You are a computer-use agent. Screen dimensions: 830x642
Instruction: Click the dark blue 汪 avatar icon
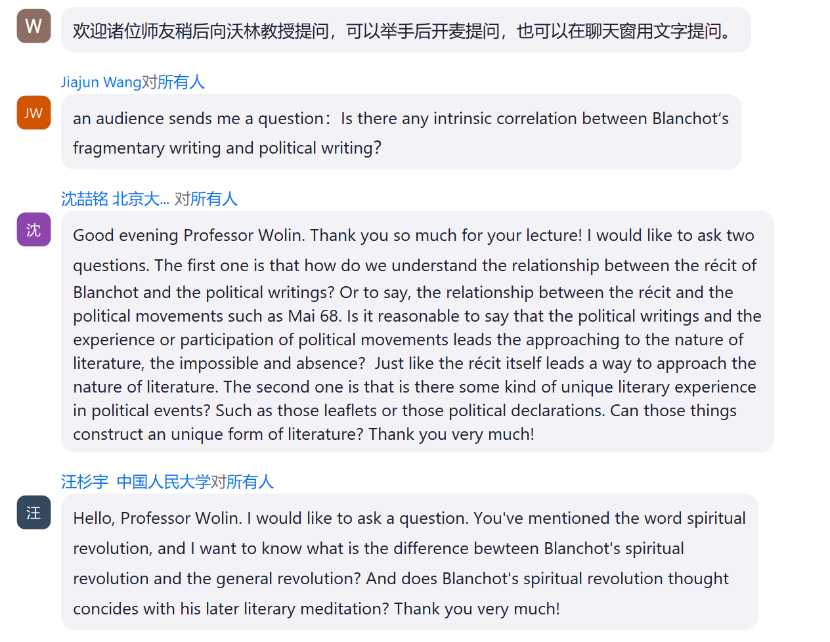(33, 512)
